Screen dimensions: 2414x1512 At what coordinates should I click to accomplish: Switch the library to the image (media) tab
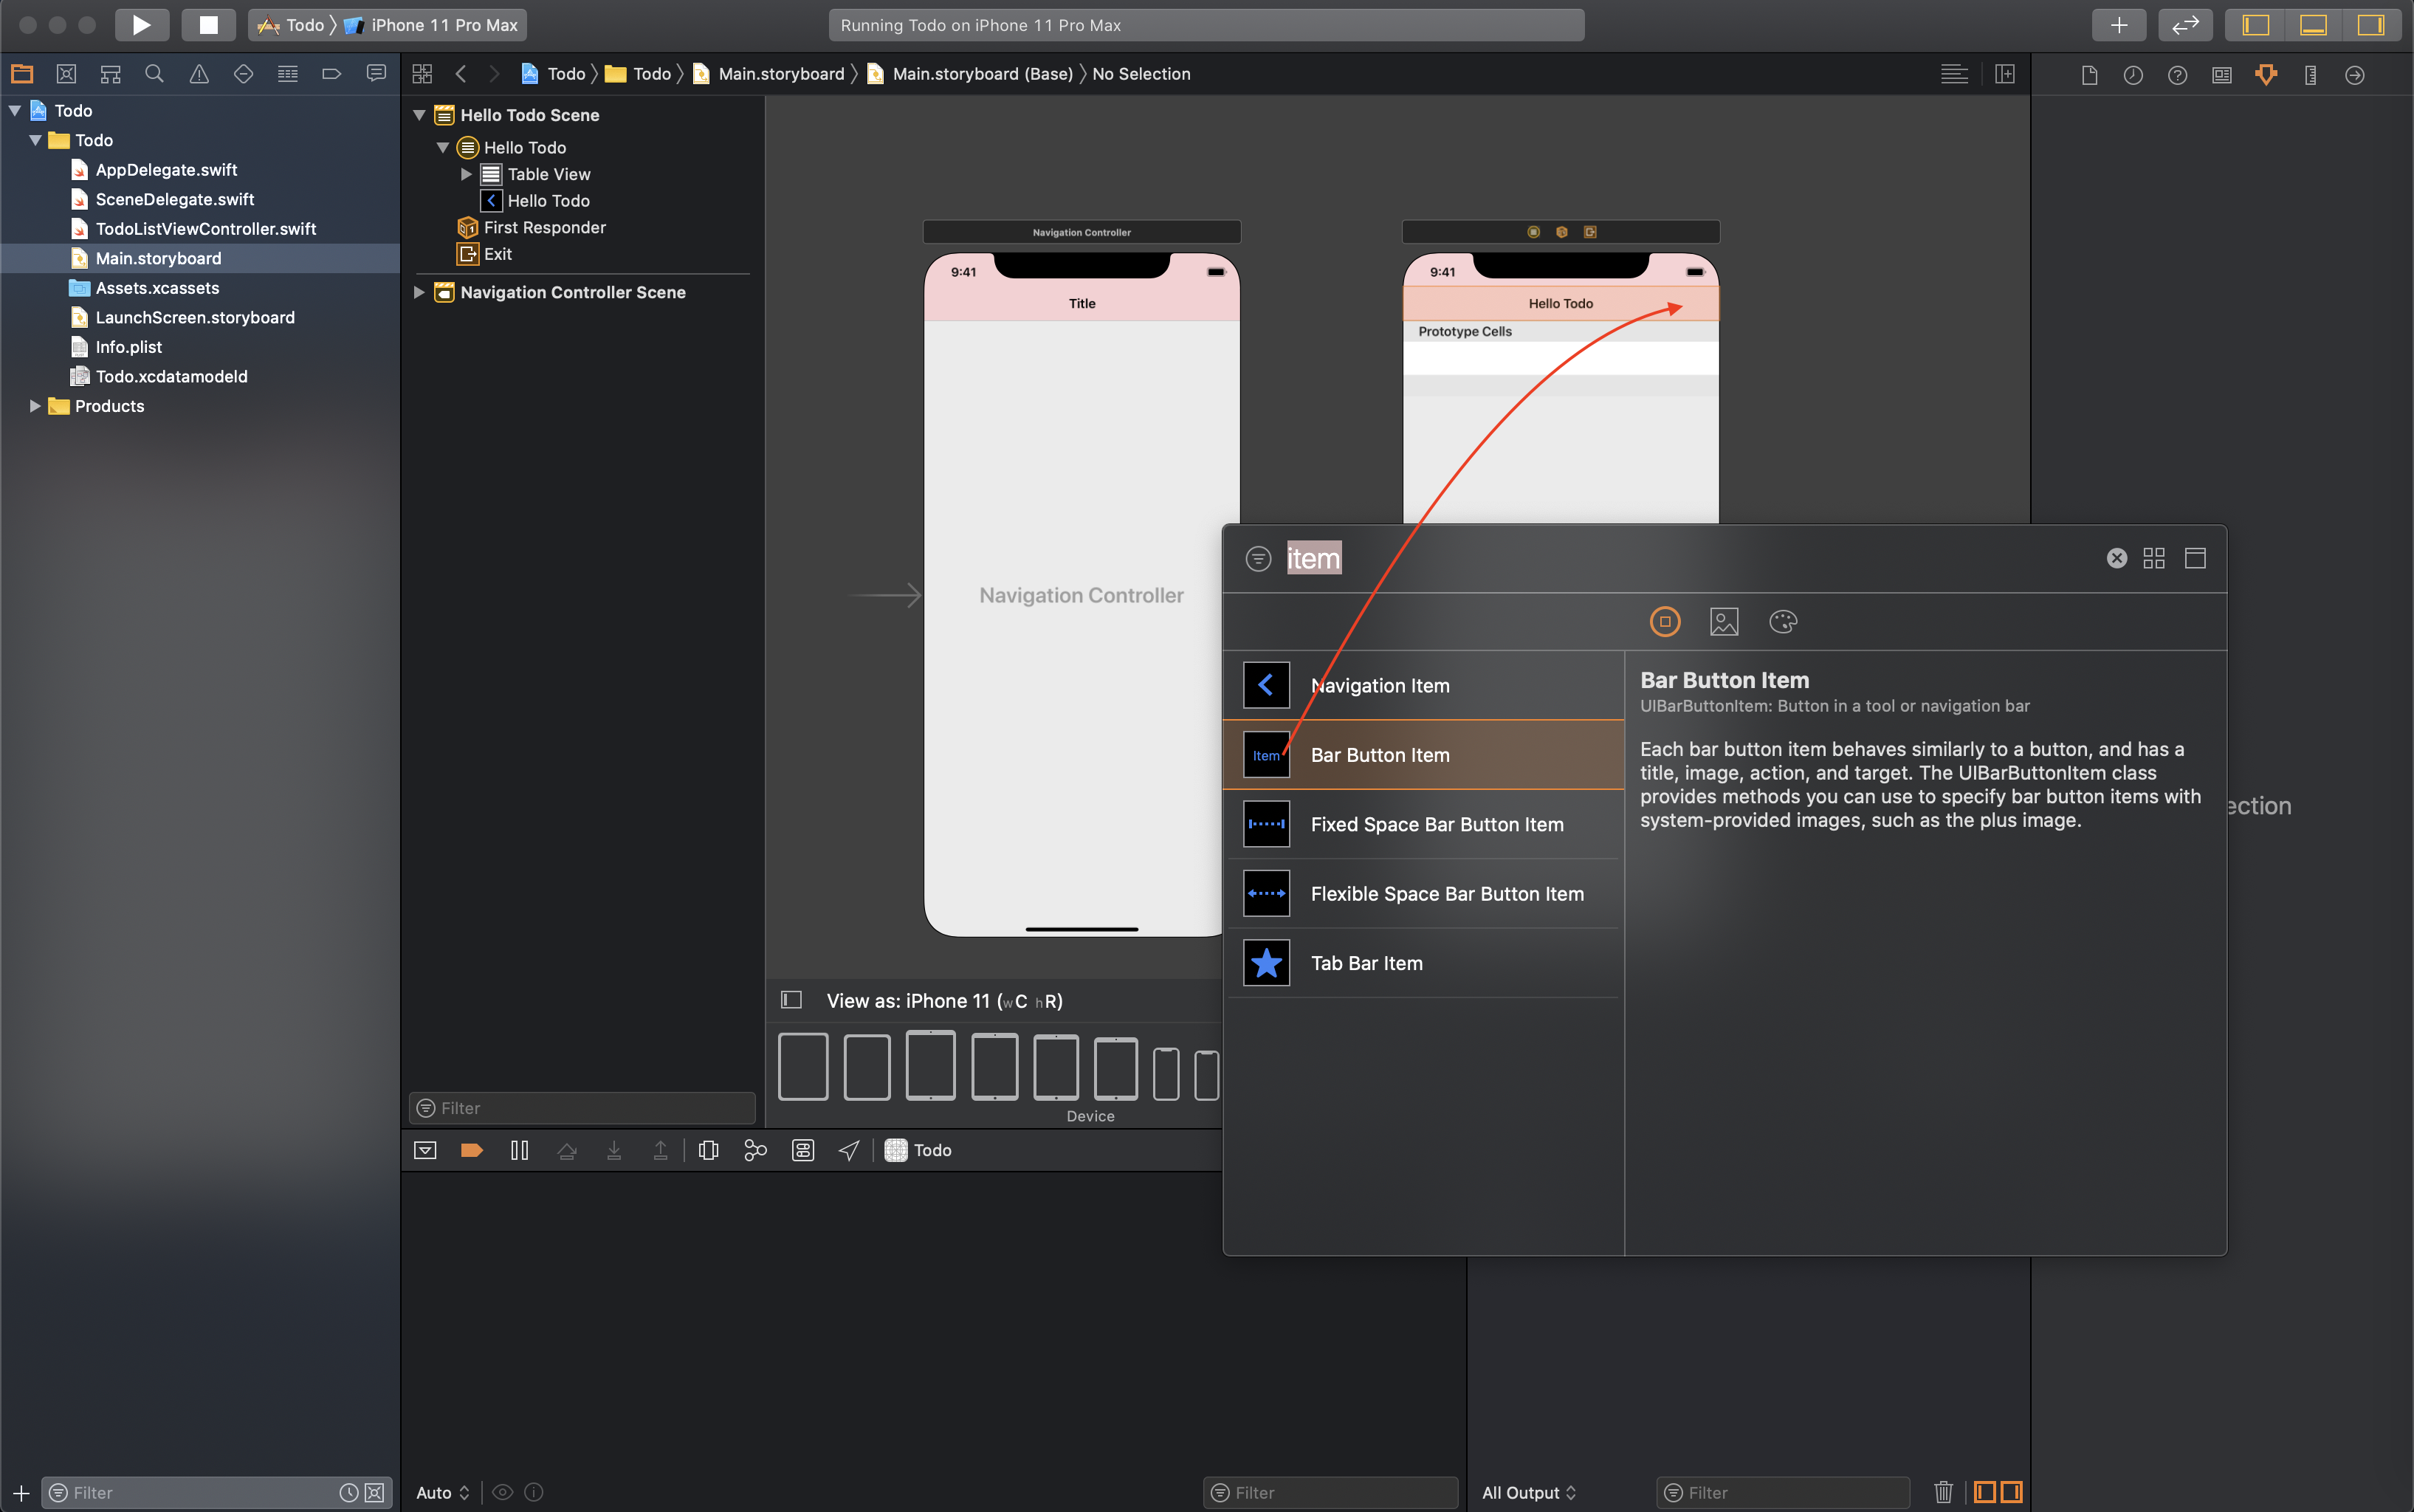pyautogui.click(x=1723, y=622)
